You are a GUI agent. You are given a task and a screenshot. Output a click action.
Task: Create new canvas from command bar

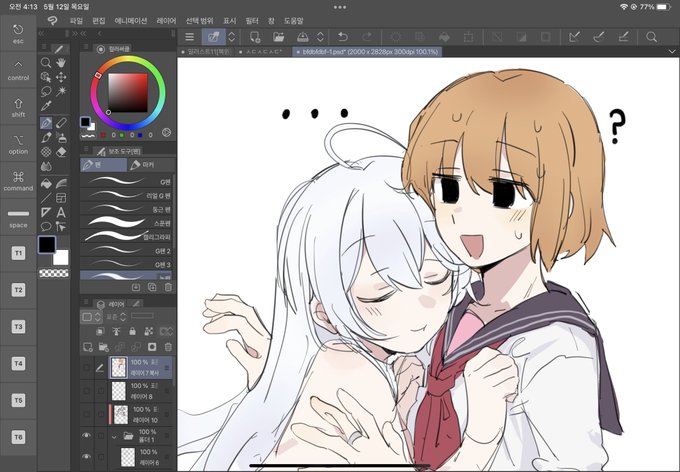coord(255,37)
